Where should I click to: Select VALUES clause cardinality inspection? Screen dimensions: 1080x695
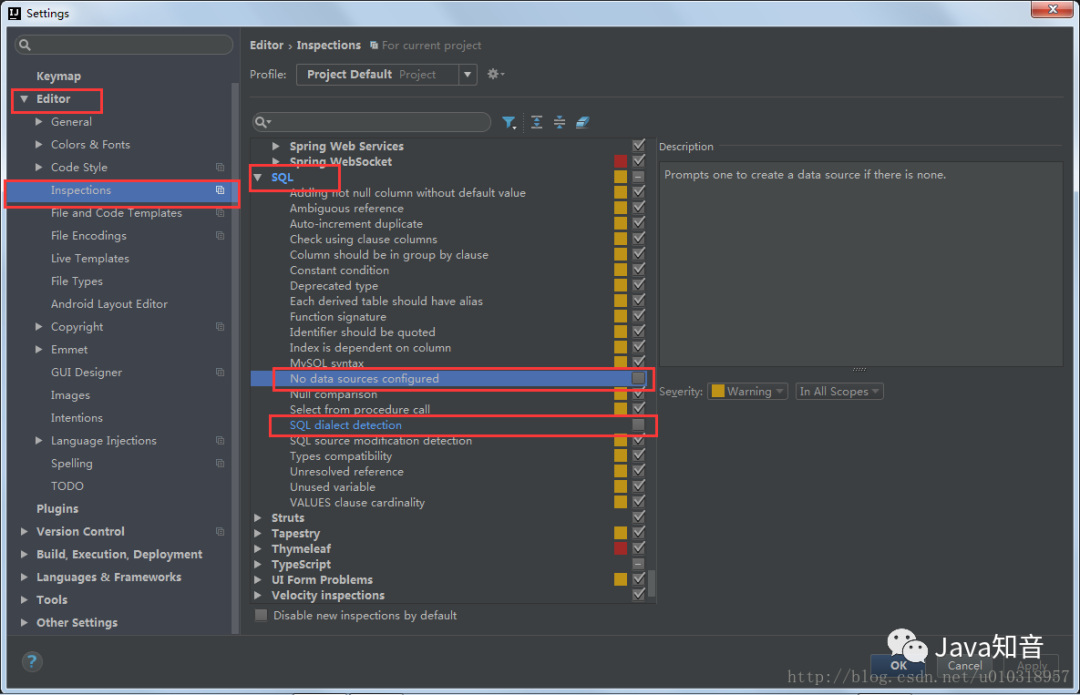click(357, 502)
